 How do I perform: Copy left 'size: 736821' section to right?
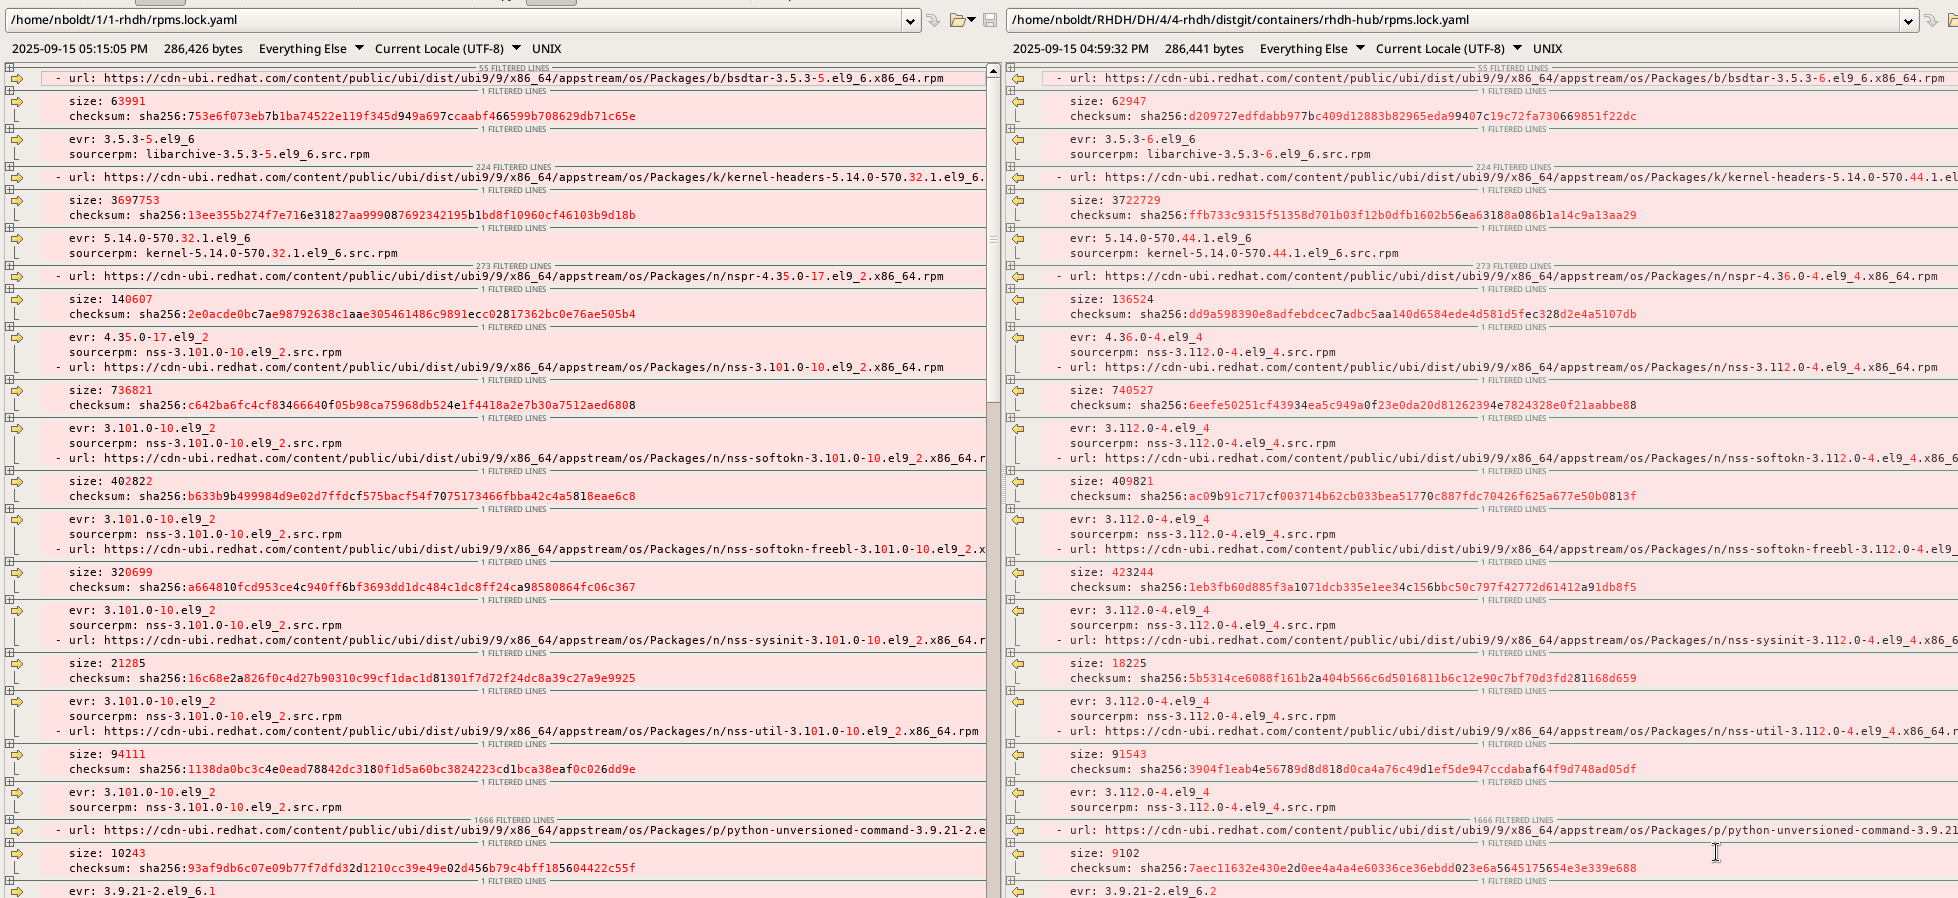point(17,390)
